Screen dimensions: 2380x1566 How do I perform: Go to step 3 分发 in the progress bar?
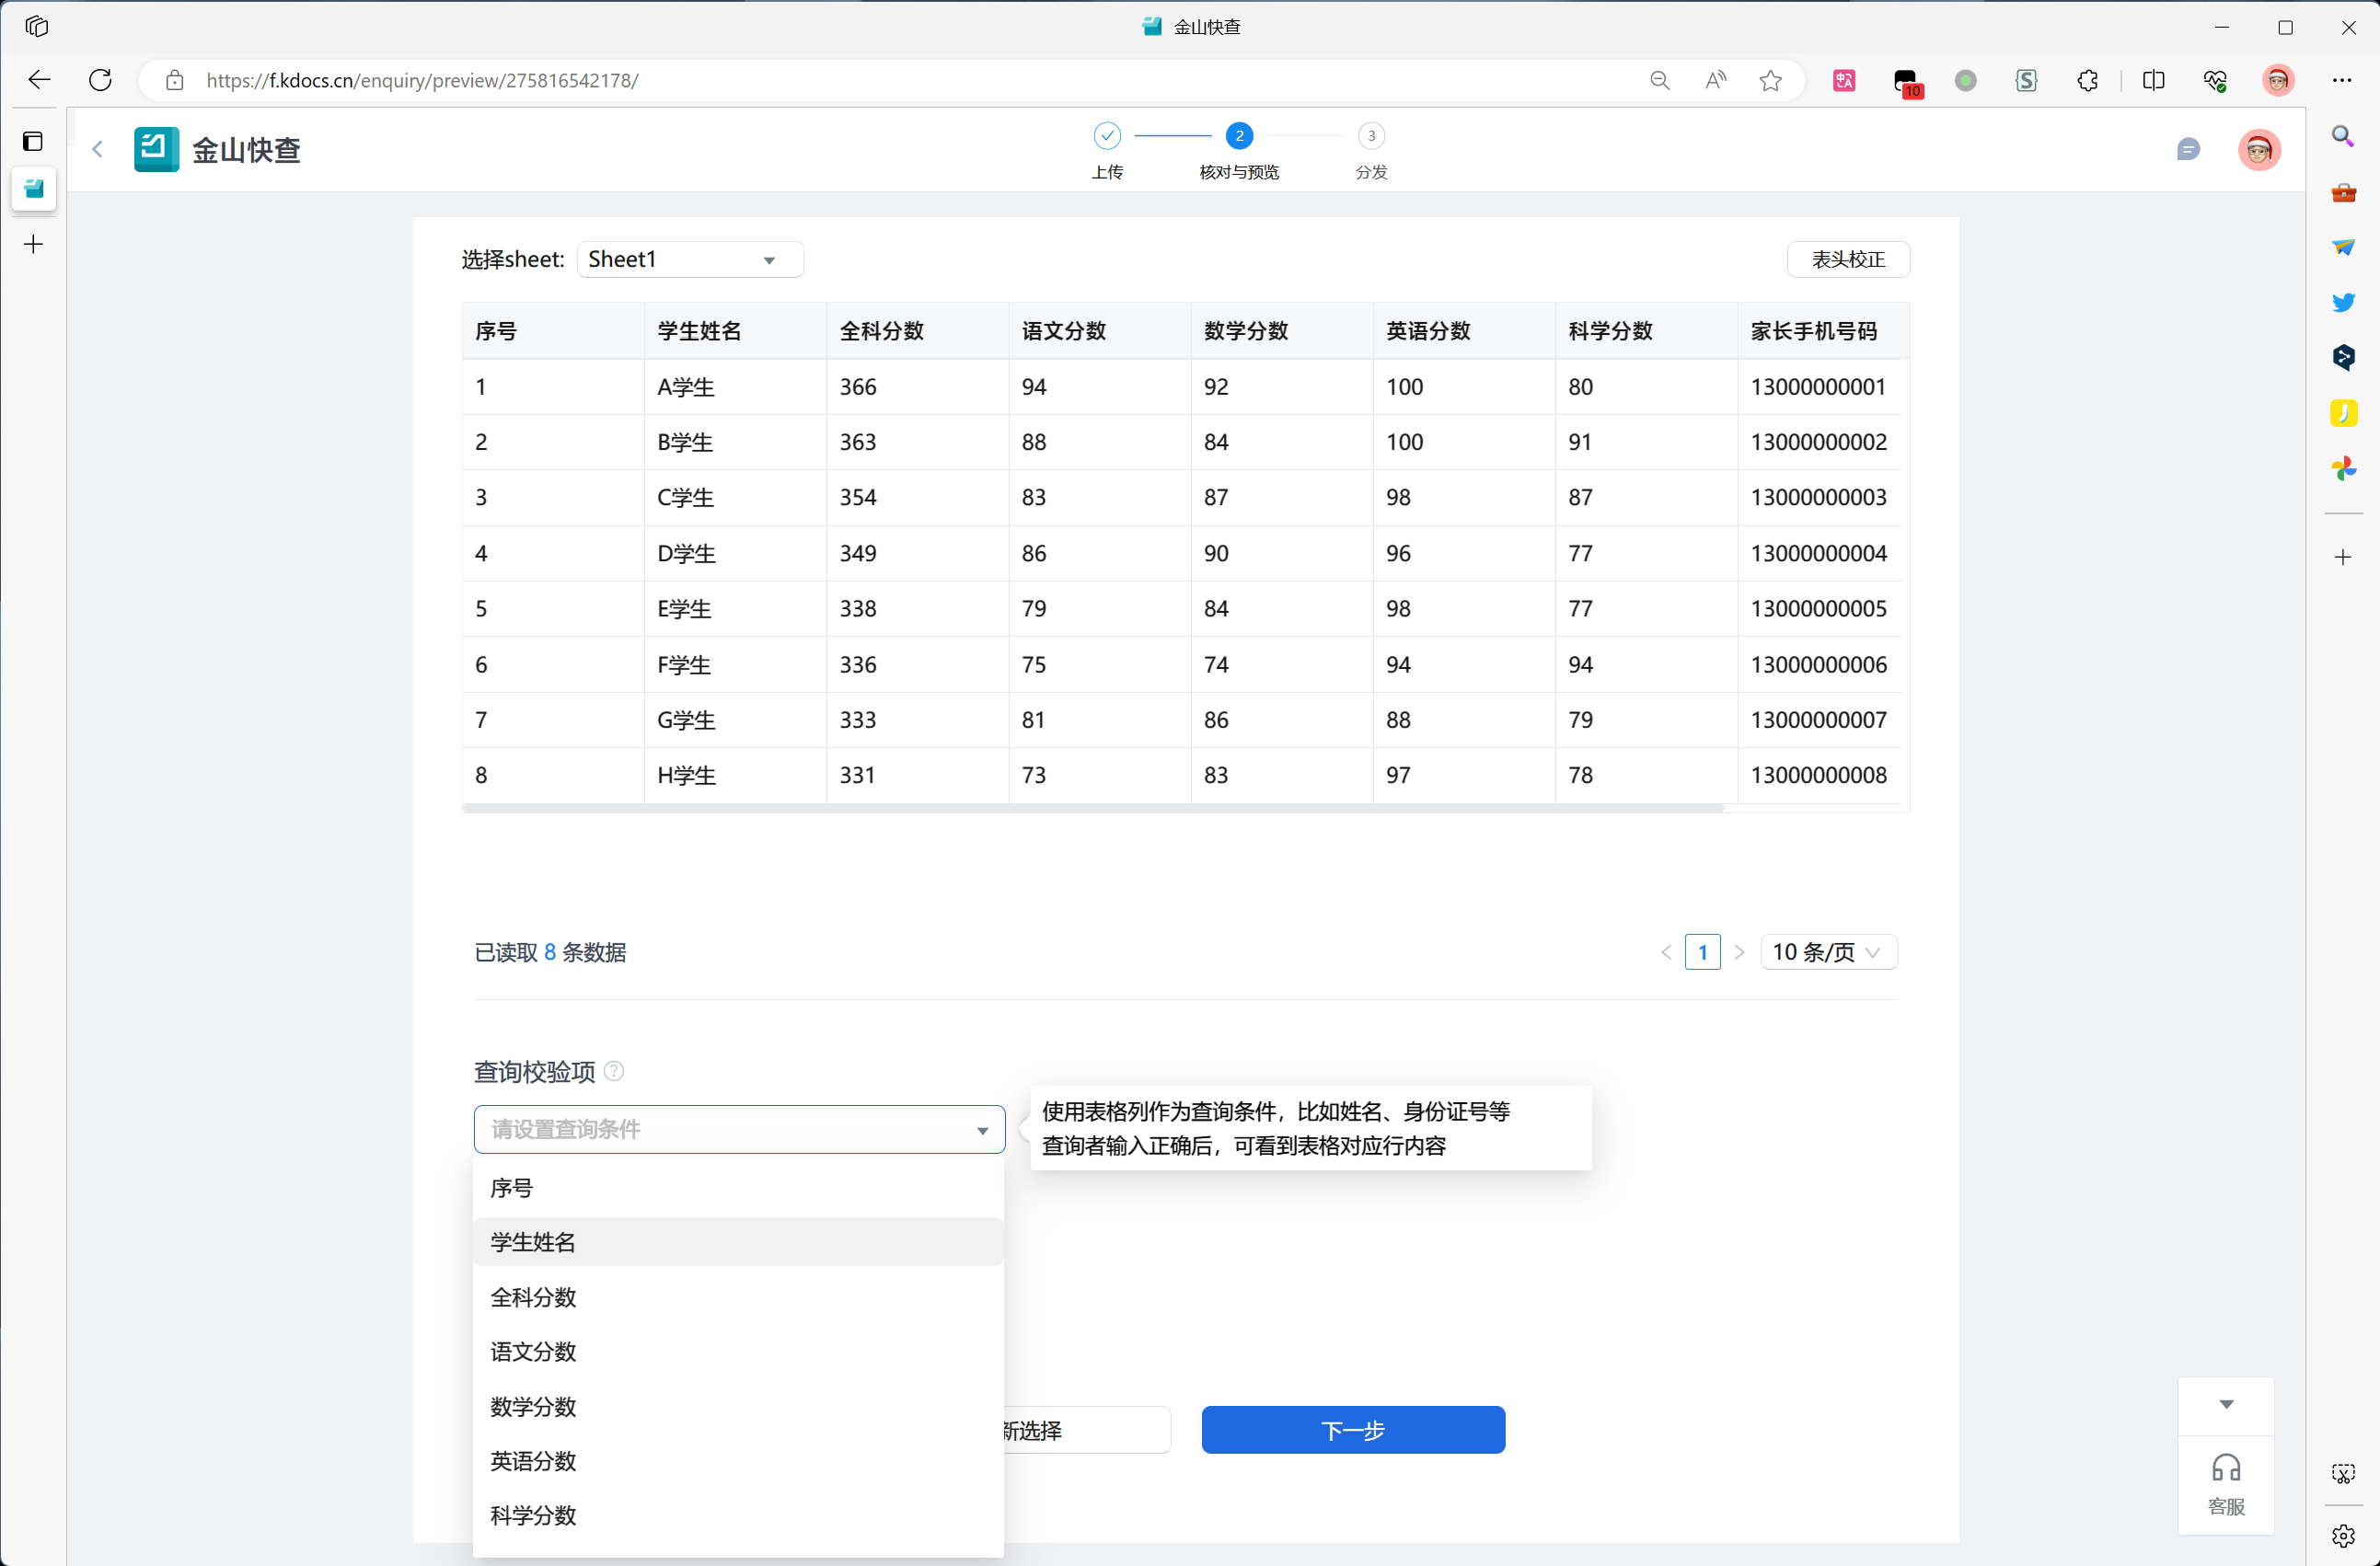1371,136
